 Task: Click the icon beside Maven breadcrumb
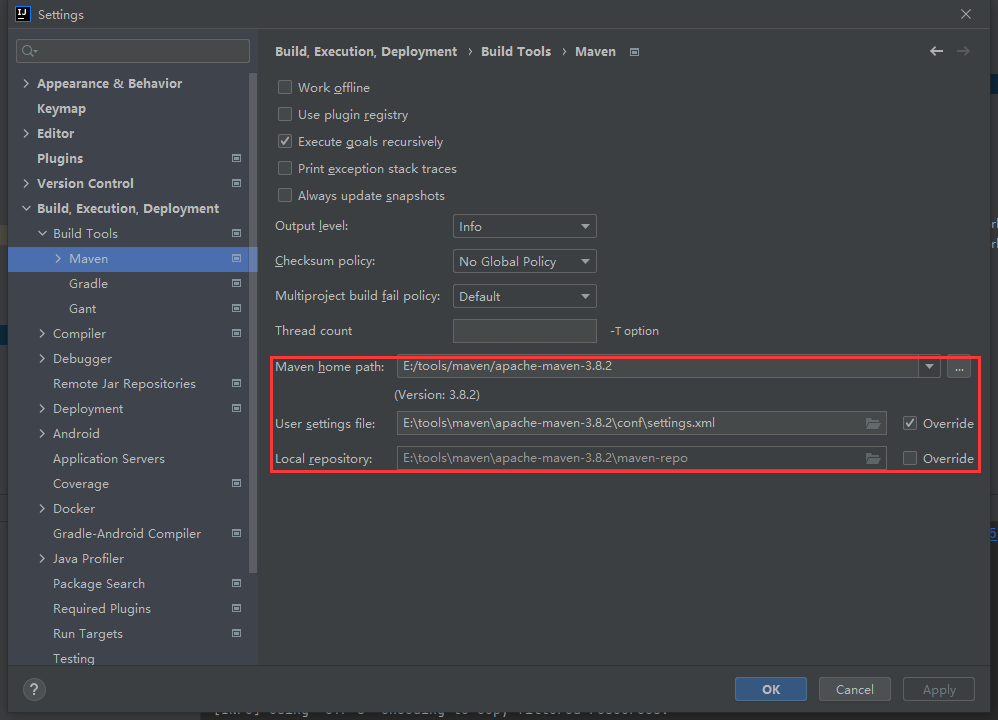[x=634, y=51]
